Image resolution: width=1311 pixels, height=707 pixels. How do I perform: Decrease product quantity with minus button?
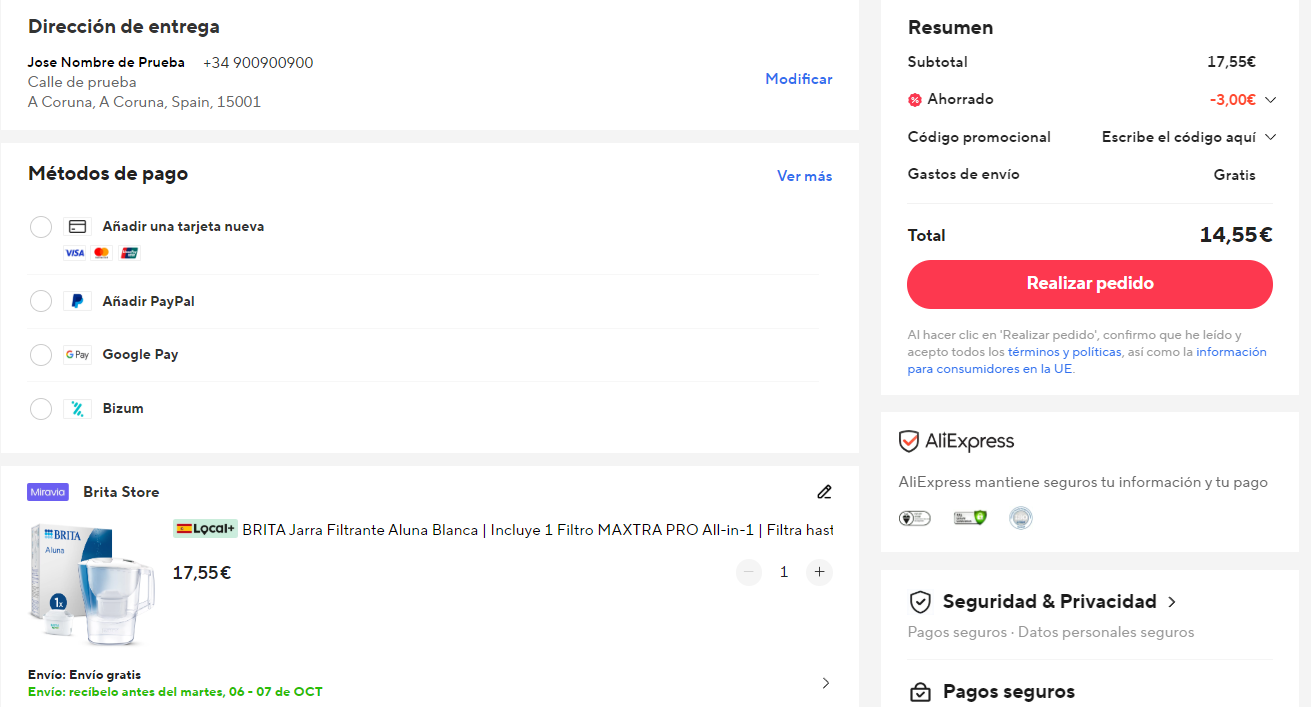[749, 572]
